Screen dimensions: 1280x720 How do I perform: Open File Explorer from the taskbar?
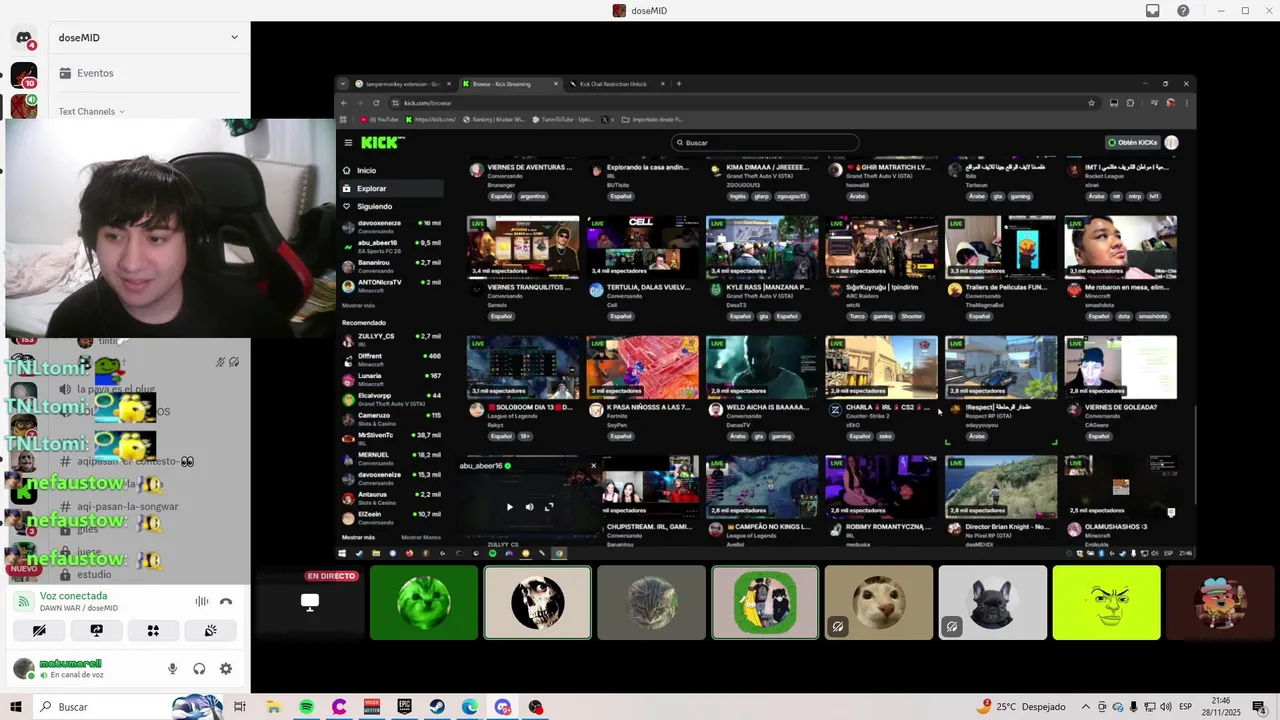(273, 707)
